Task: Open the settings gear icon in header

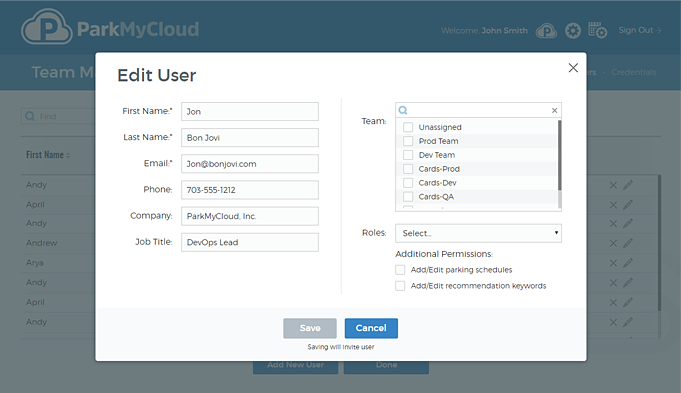Action: (x=573, y=31)
